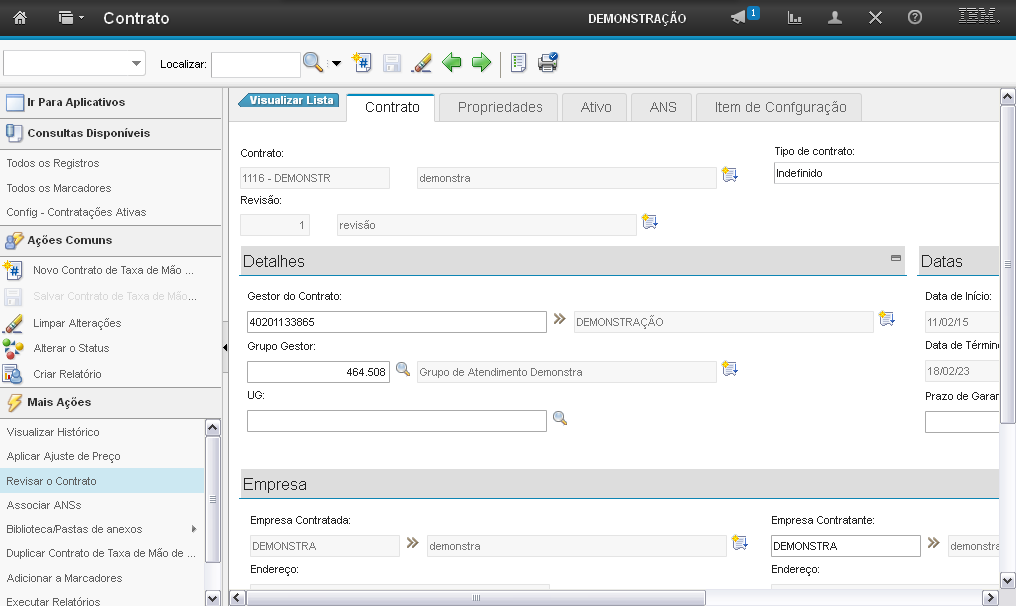The image size is (1016, 607).
Task: Expand Biblioteca/Pastas de anexos submenu
Action: (x=193, y=529)
